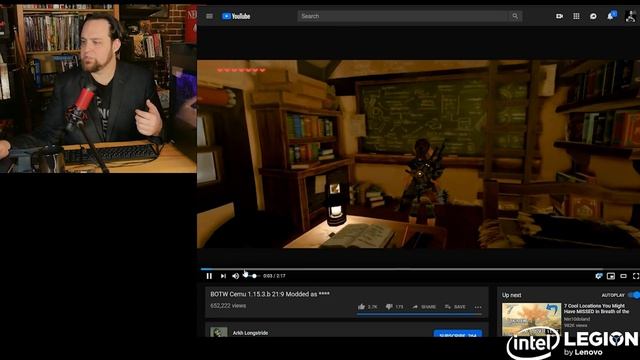The width and height of the screenshot is (640, 360).
Task: Click inside the YouTube search field
Action: (x=402, y=16)
